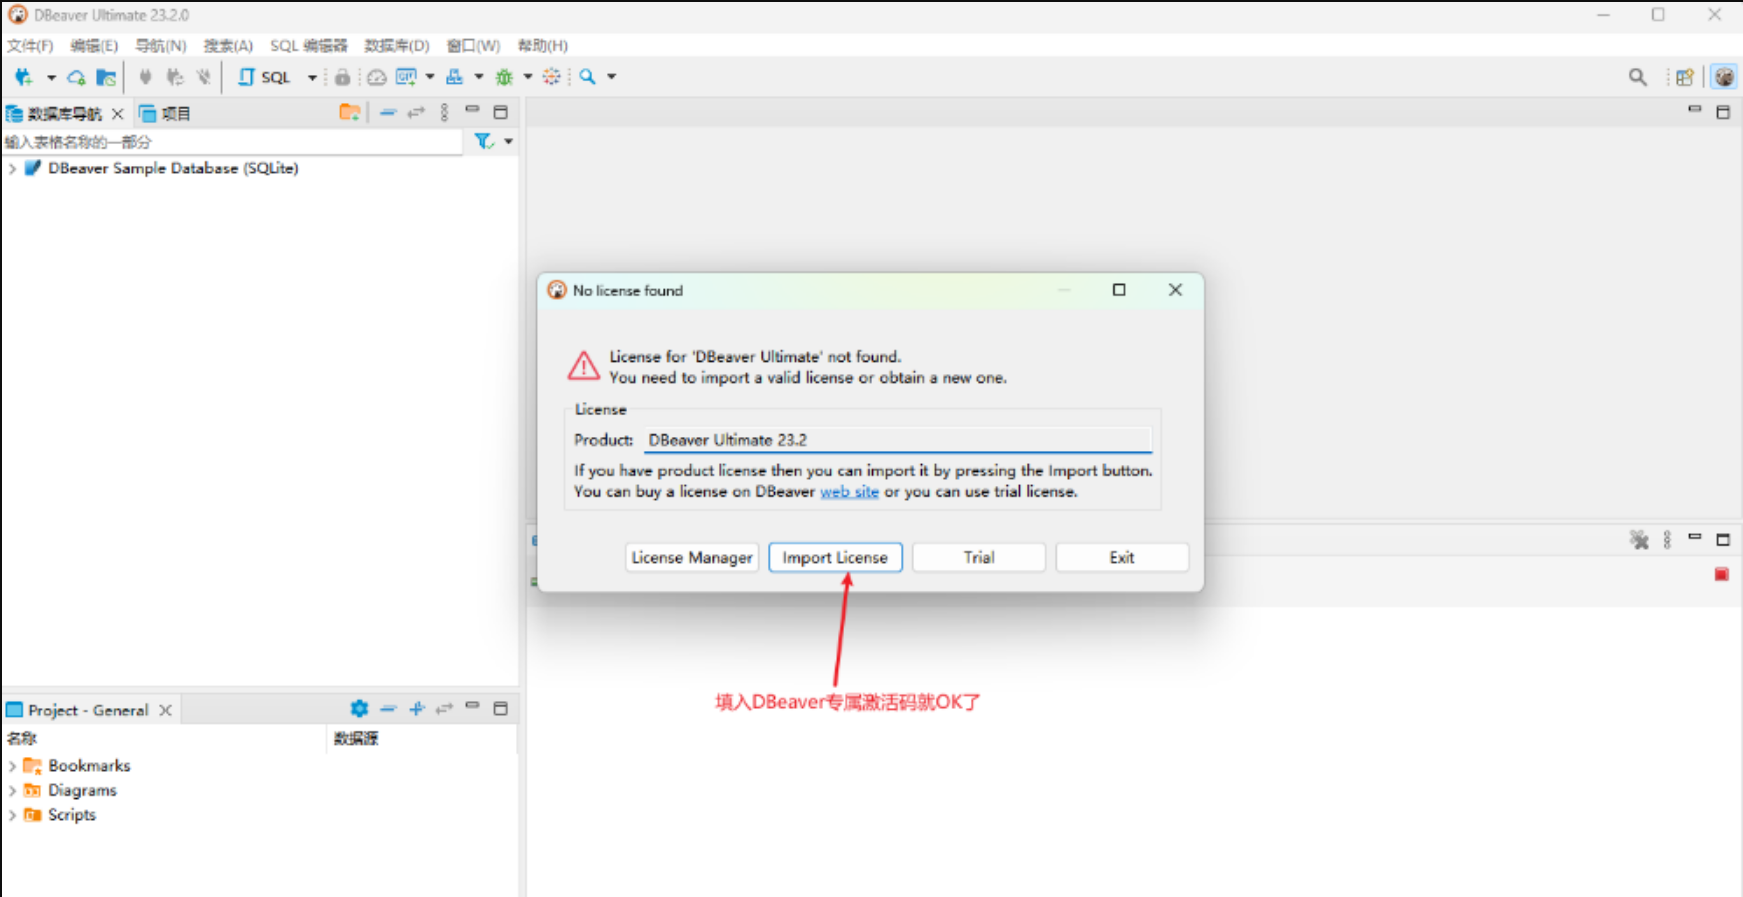Click the project folder icon in main toolbar

(106, 77)
